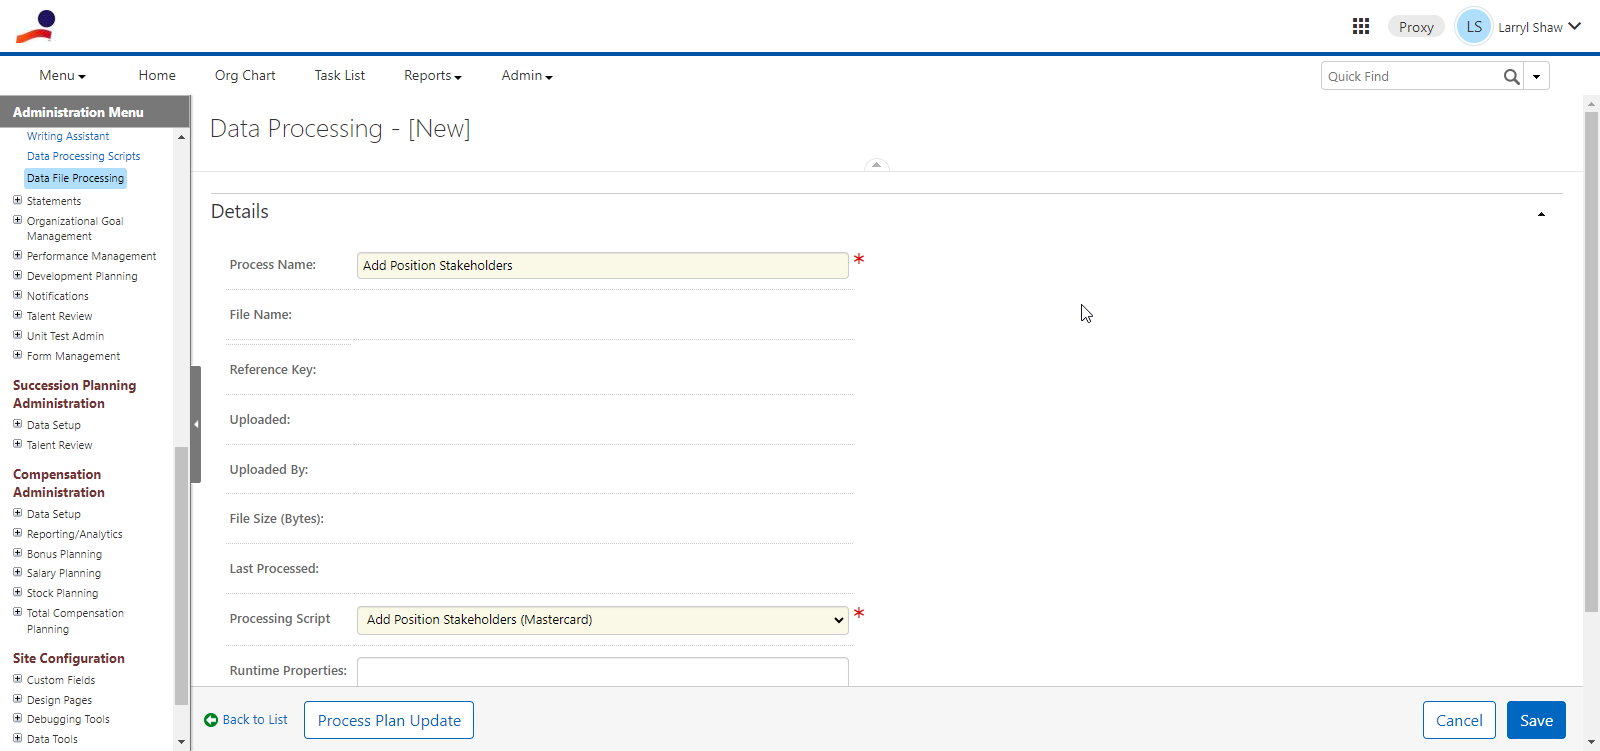This screenshot has width=1600, height=751.
Task: Open Writing Assistant link
Action: [x=68, y=136]
